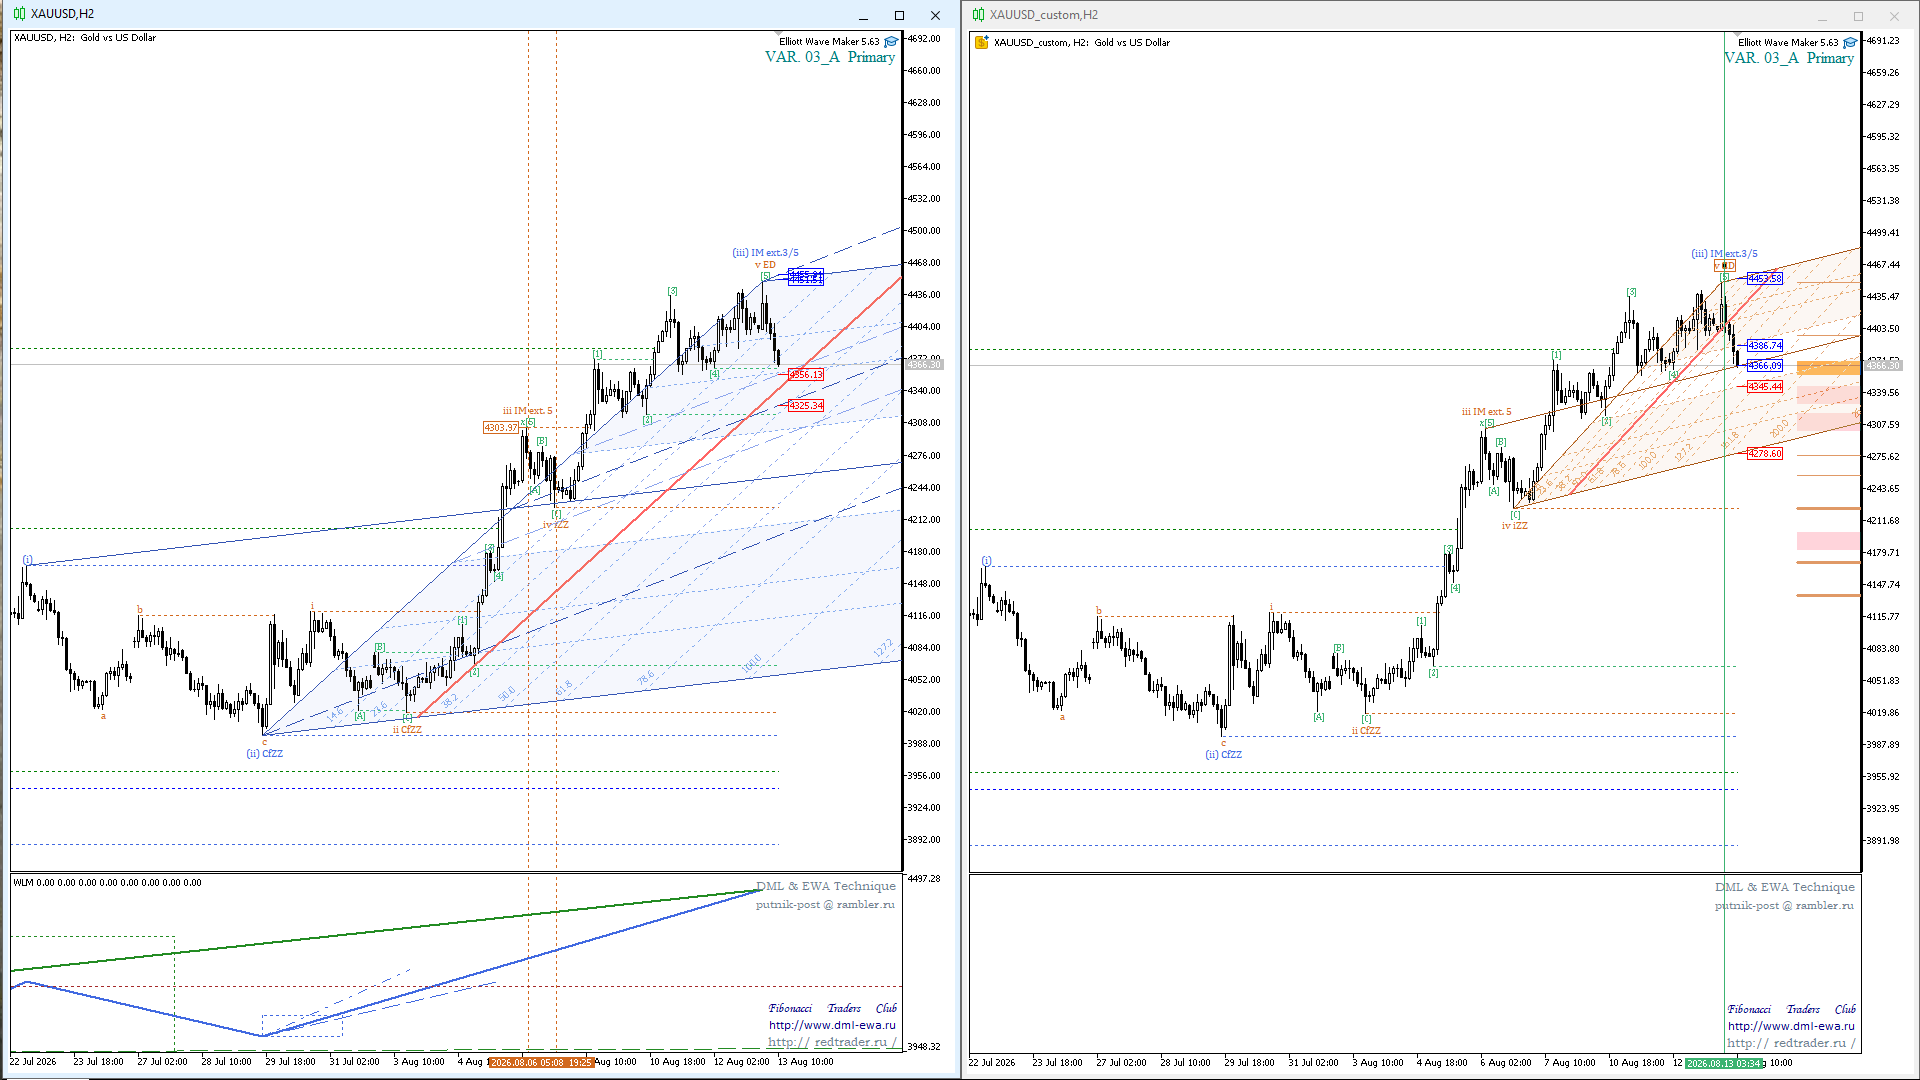Click the Elliott Wave Maker cap icon in XAUUSD chart

click(x=891, y=42)
